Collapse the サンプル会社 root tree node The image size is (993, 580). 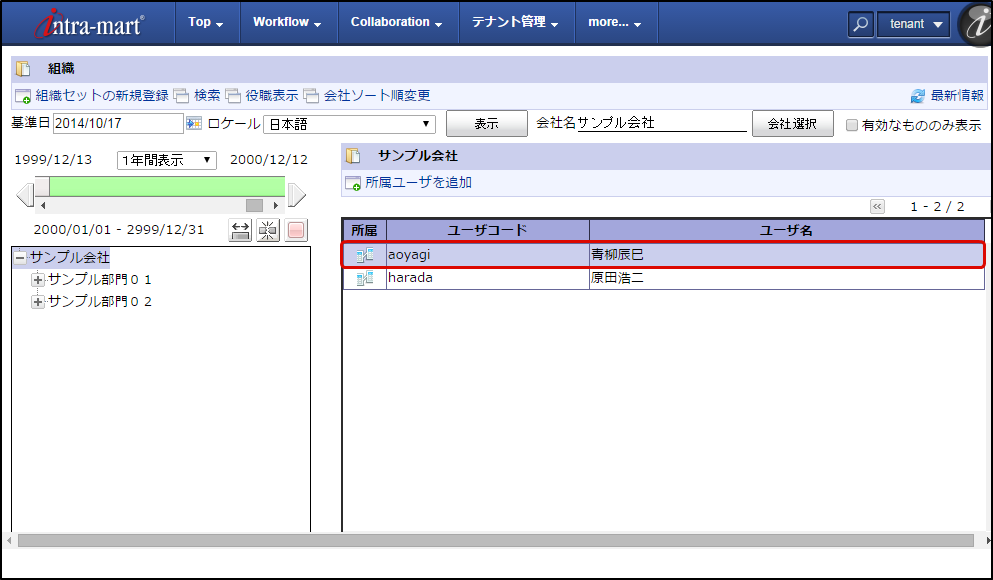pyautogui.click(x=20, y=258)
